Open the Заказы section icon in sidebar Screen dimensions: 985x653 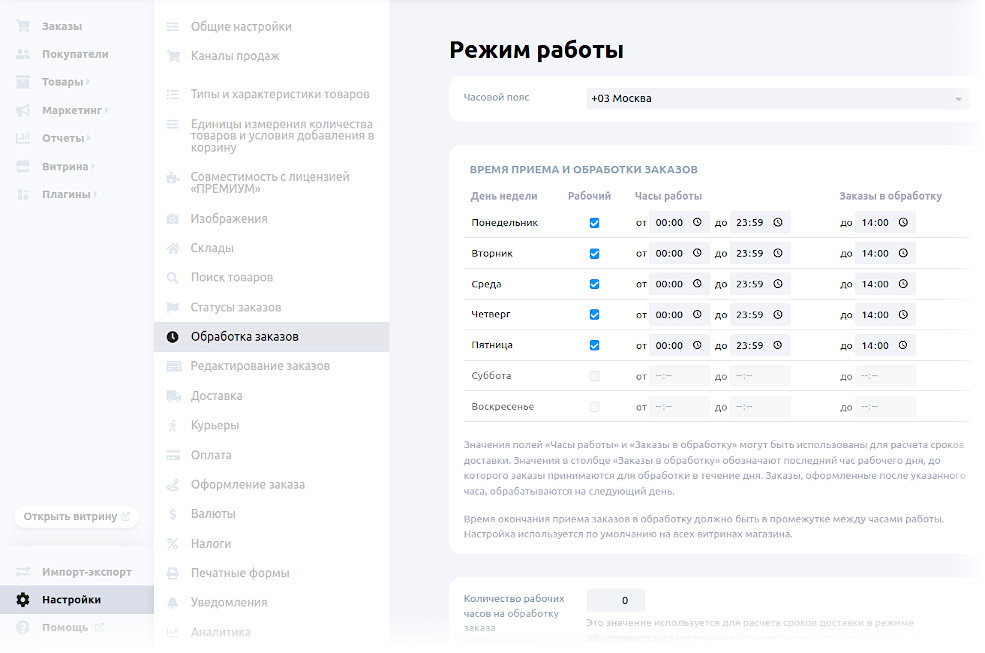(22, 25)
